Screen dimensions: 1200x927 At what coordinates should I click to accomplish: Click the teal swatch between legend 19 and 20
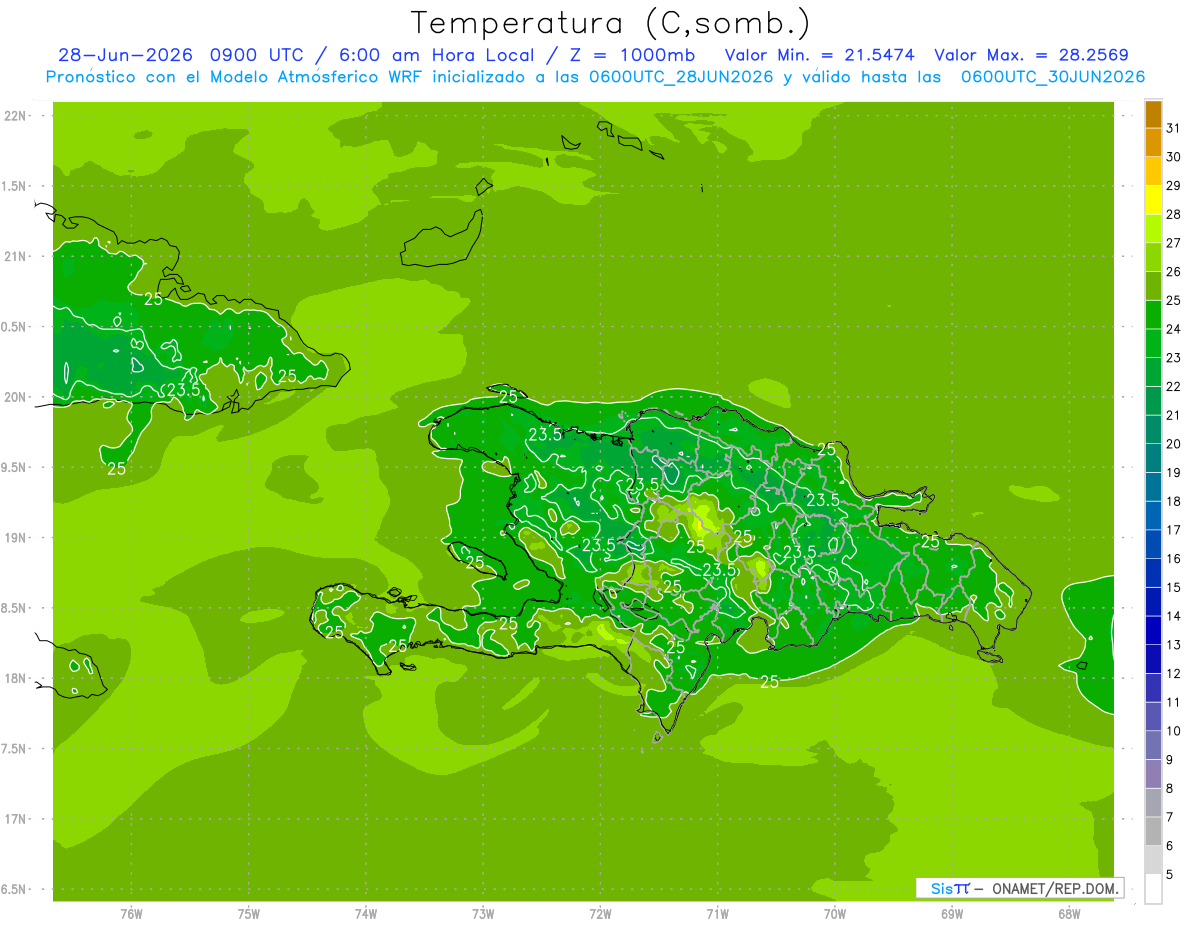pyautogui.click(x=1153, y=458)
